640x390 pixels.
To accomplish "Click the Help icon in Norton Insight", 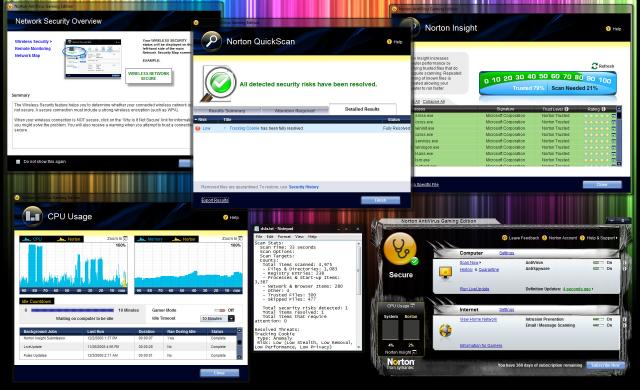I will point(608,29).
